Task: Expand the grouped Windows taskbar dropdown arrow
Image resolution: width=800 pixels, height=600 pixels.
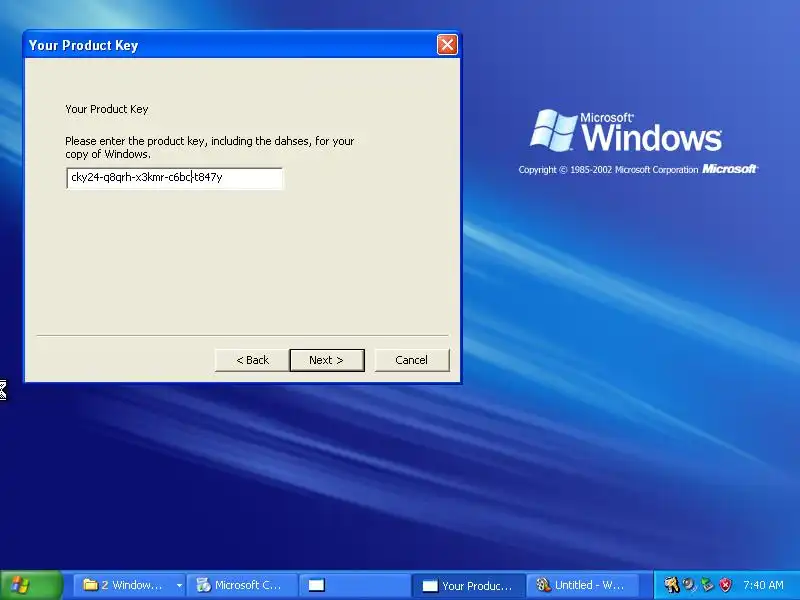Action: (x=179, y=585)
